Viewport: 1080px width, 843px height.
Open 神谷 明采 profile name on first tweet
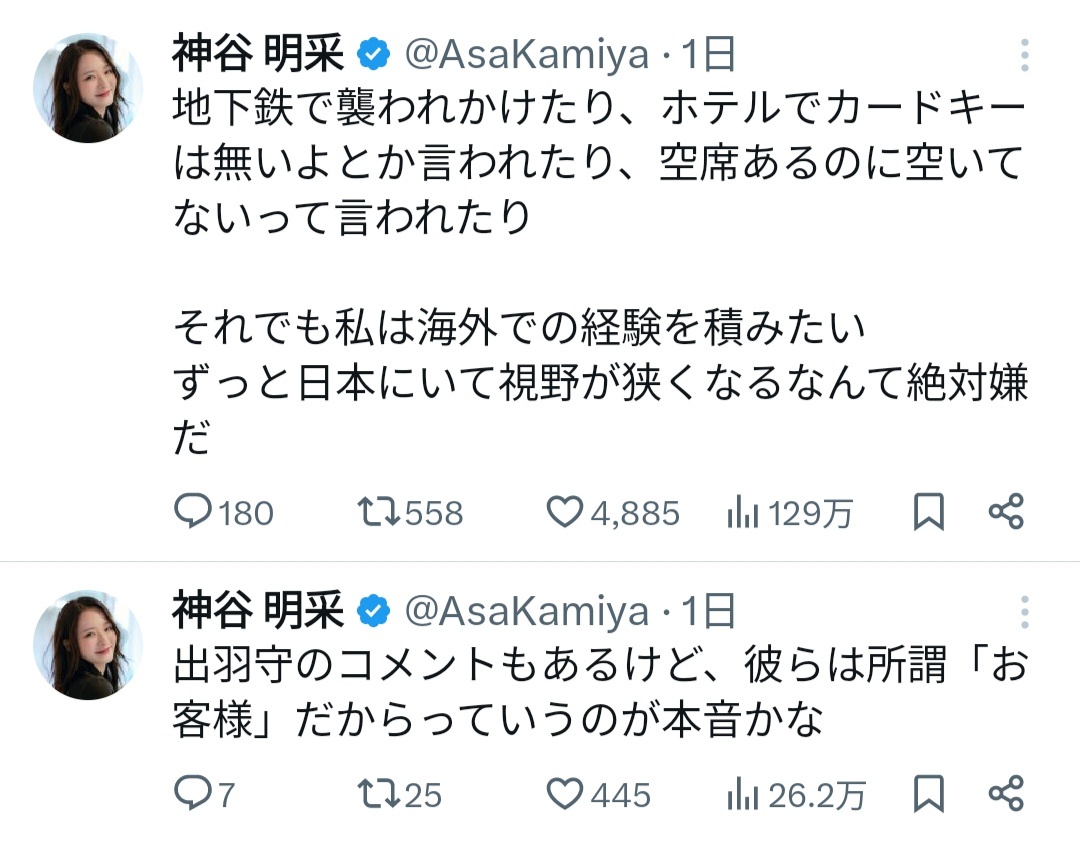[258, 56]
